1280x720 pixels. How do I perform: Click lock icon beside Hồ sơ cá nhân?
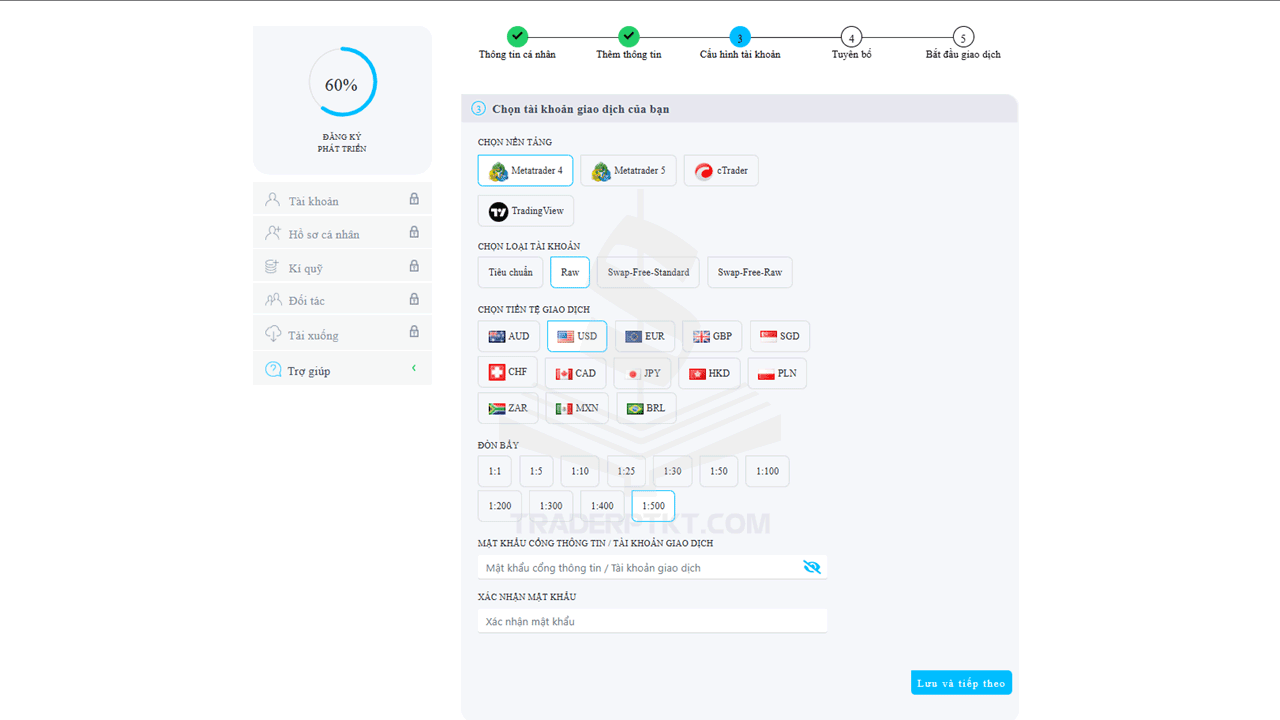pos(414,232)
